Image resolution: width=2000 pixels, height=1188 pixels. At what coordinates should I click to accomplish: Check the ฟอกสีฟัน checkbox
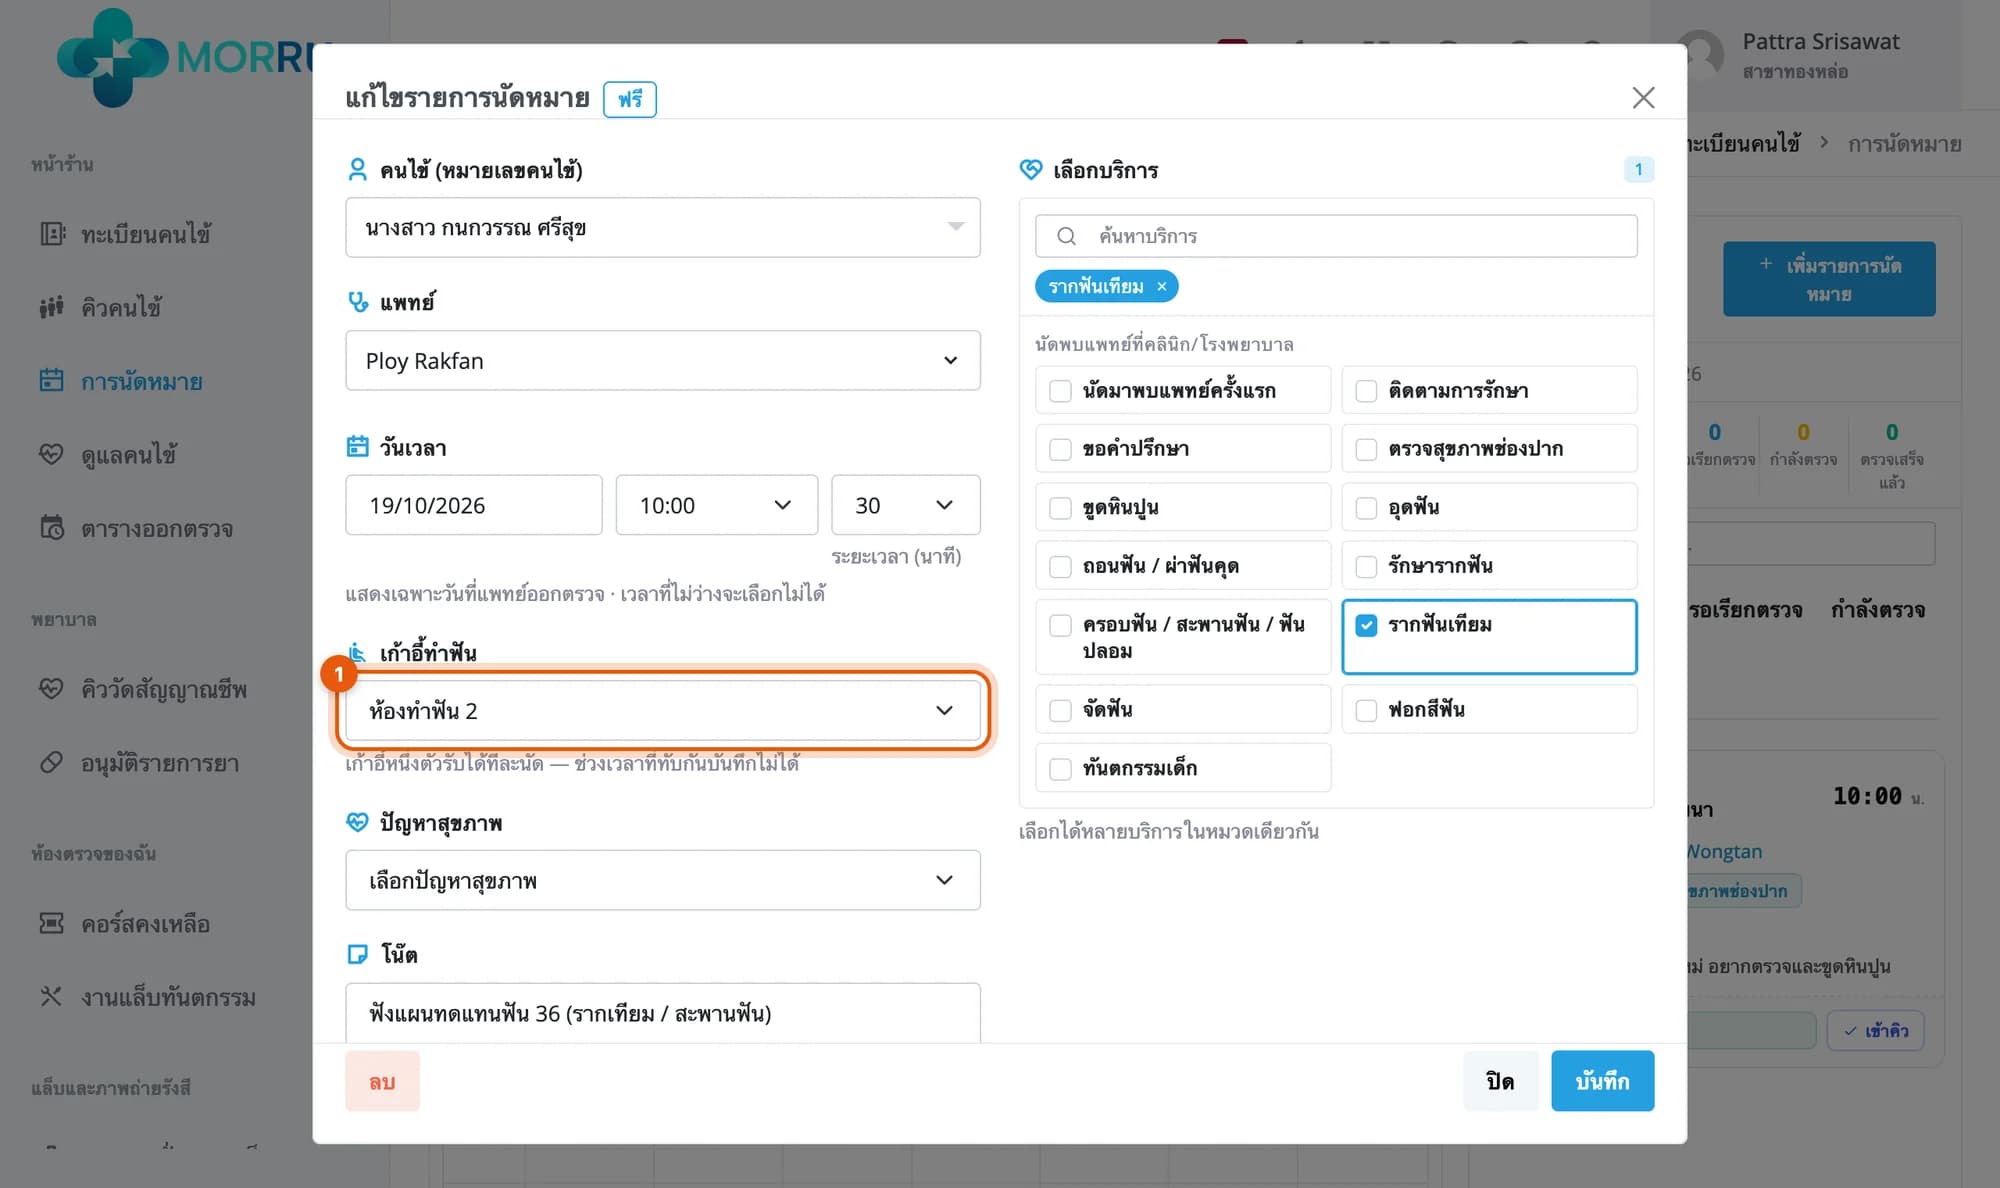(1366, 710)
